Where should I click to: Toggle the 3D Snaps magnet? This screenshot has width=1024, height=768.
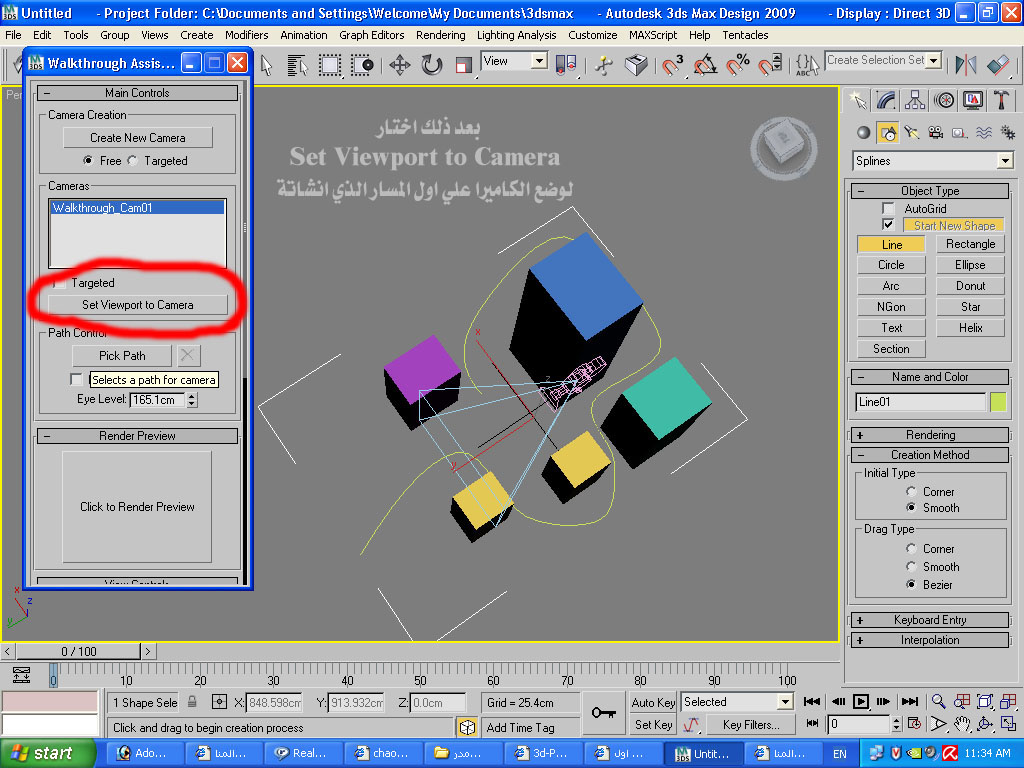(672, 65)
